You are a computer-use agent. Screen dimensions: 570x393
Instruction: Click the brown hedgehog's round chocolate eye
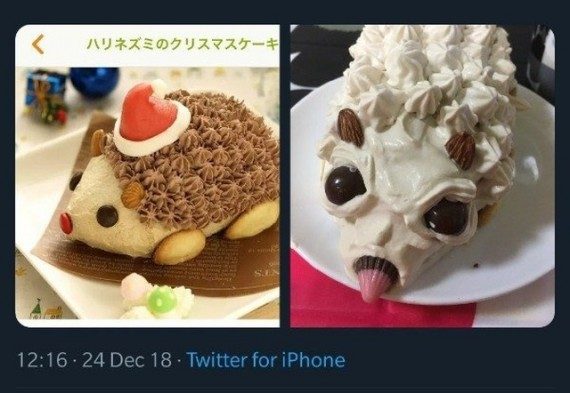107,216
